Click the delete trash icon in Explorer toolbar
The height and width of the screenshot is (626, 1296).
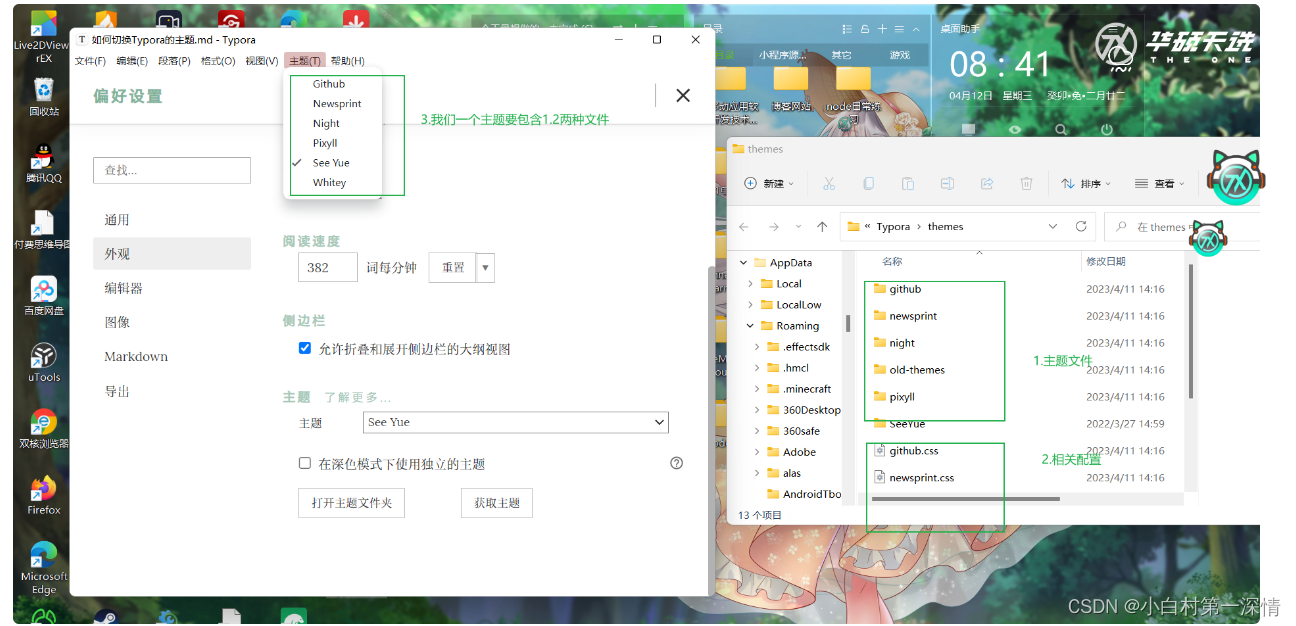pyautogui.click(x=1026, y=184)
